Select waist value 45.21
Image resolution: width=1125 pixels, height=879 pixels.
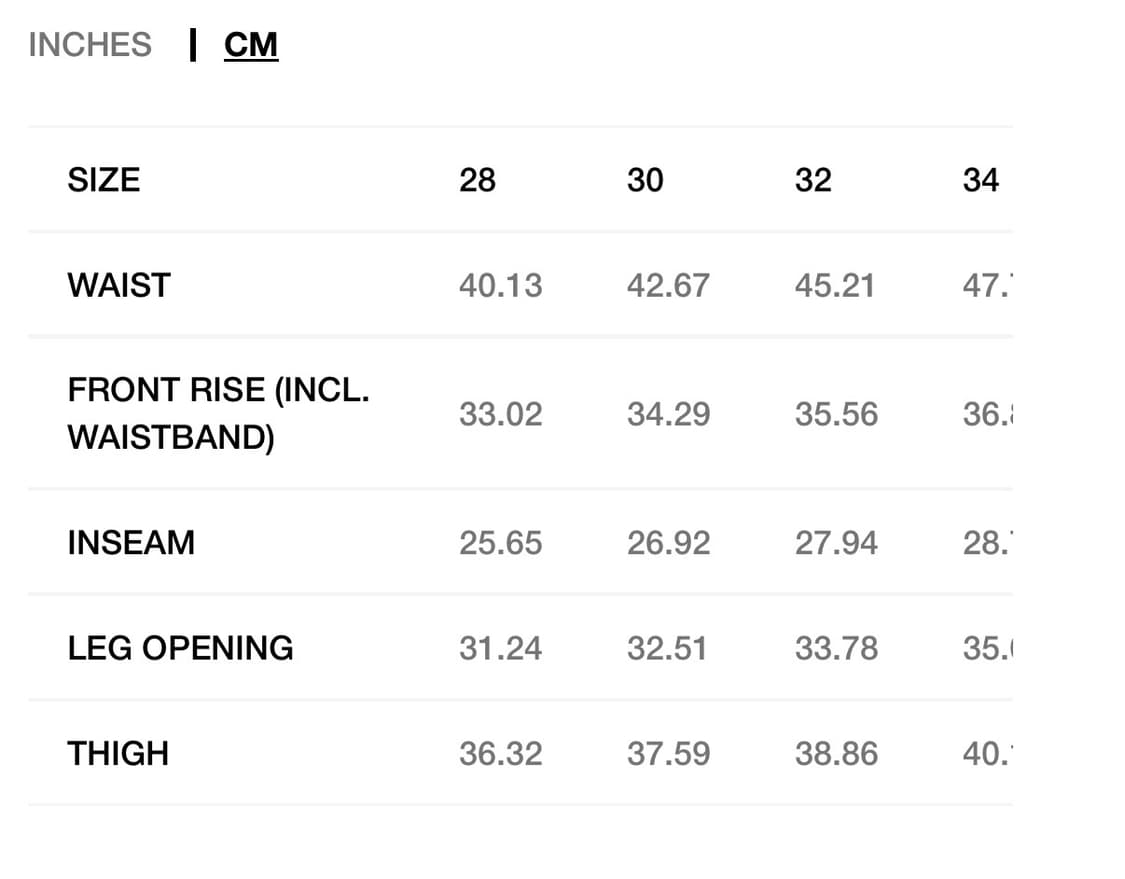[x=836, y=286]
